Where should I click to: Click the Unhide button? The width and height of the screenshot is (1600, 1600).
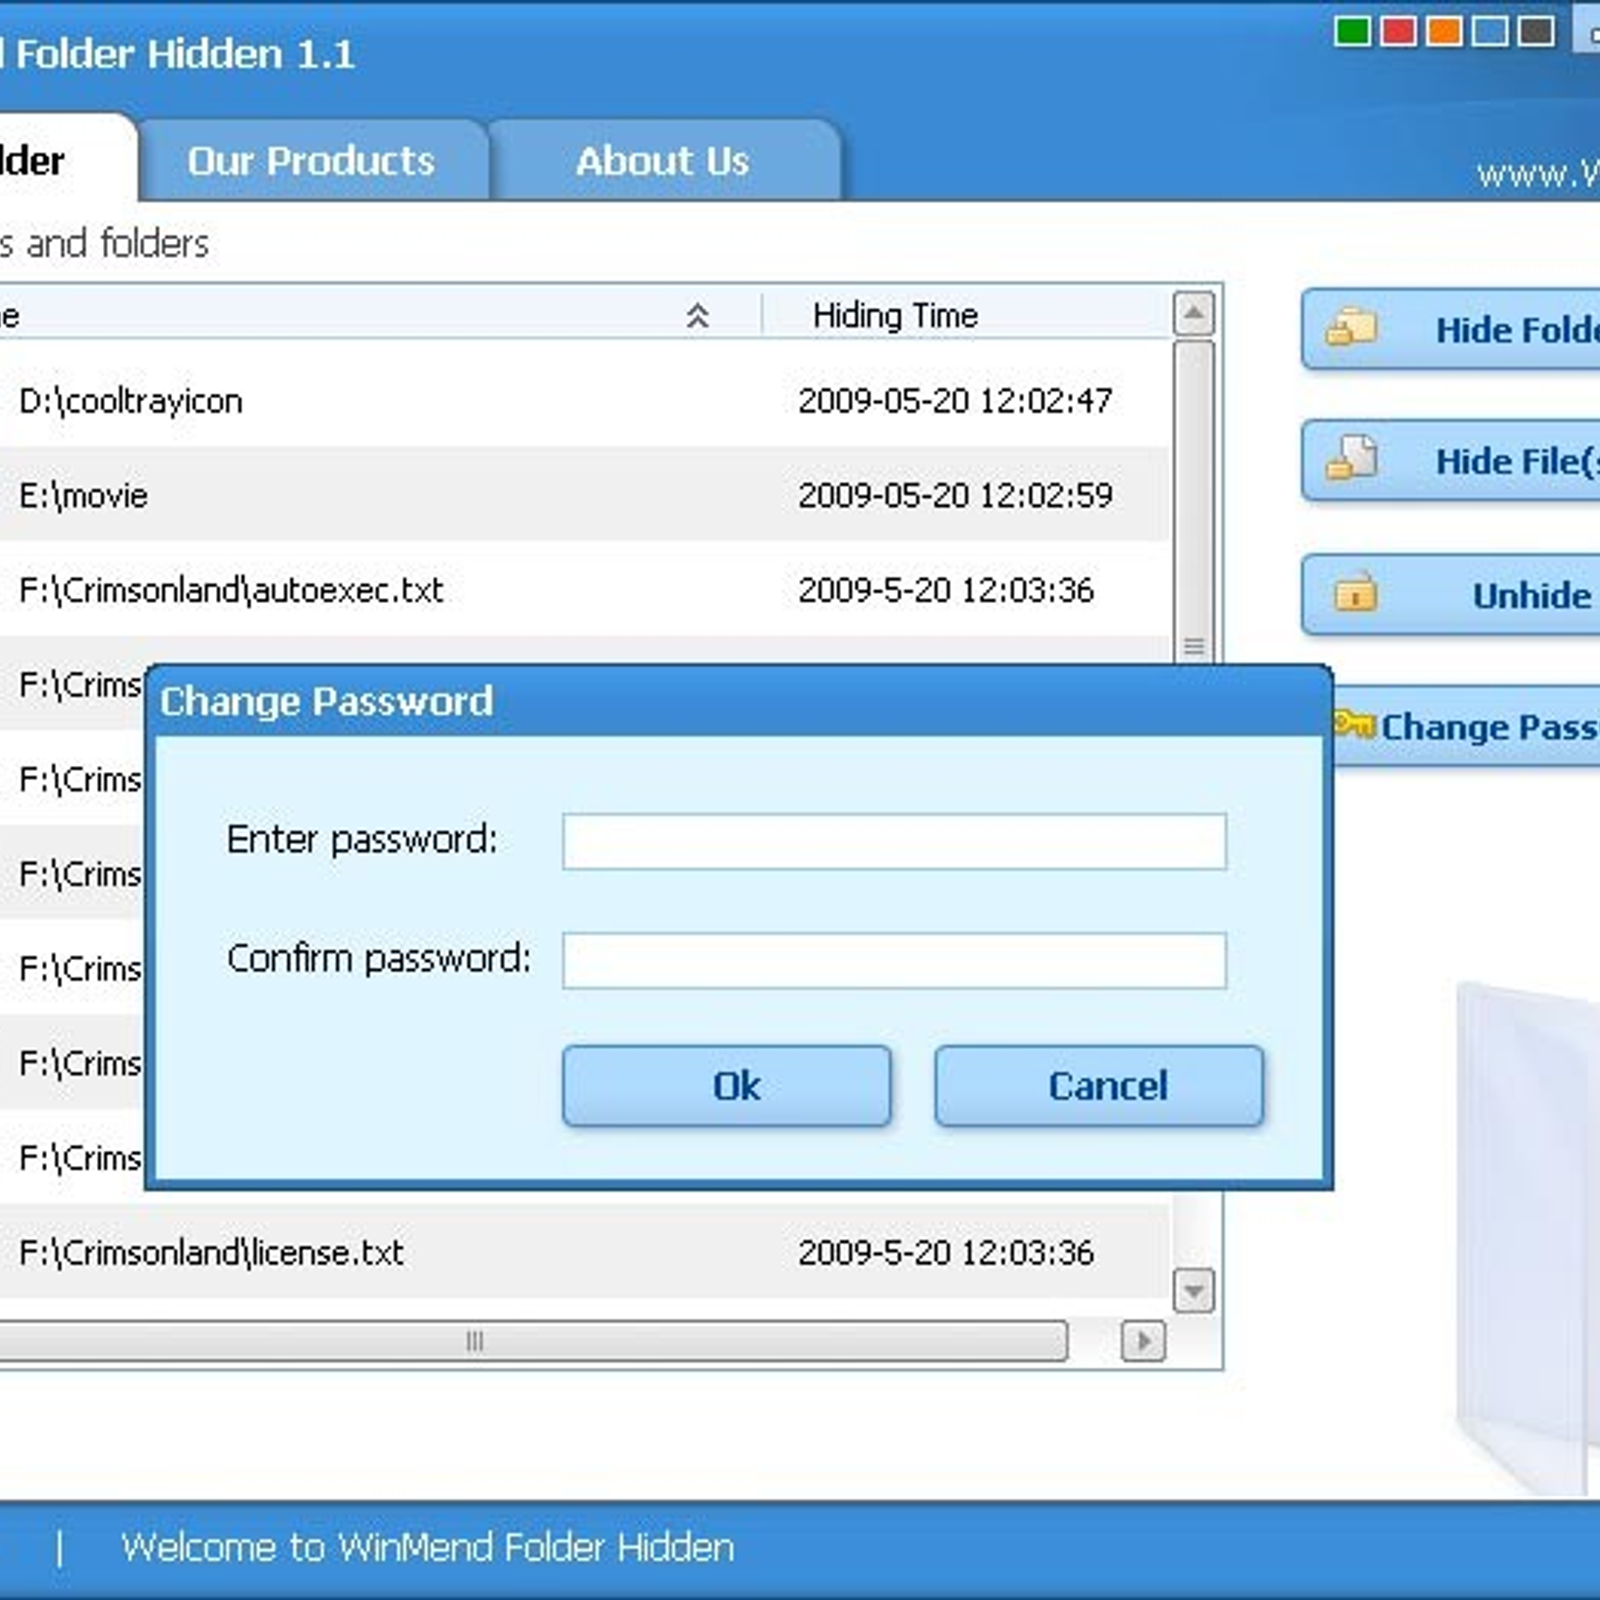tap(1451, 595)
